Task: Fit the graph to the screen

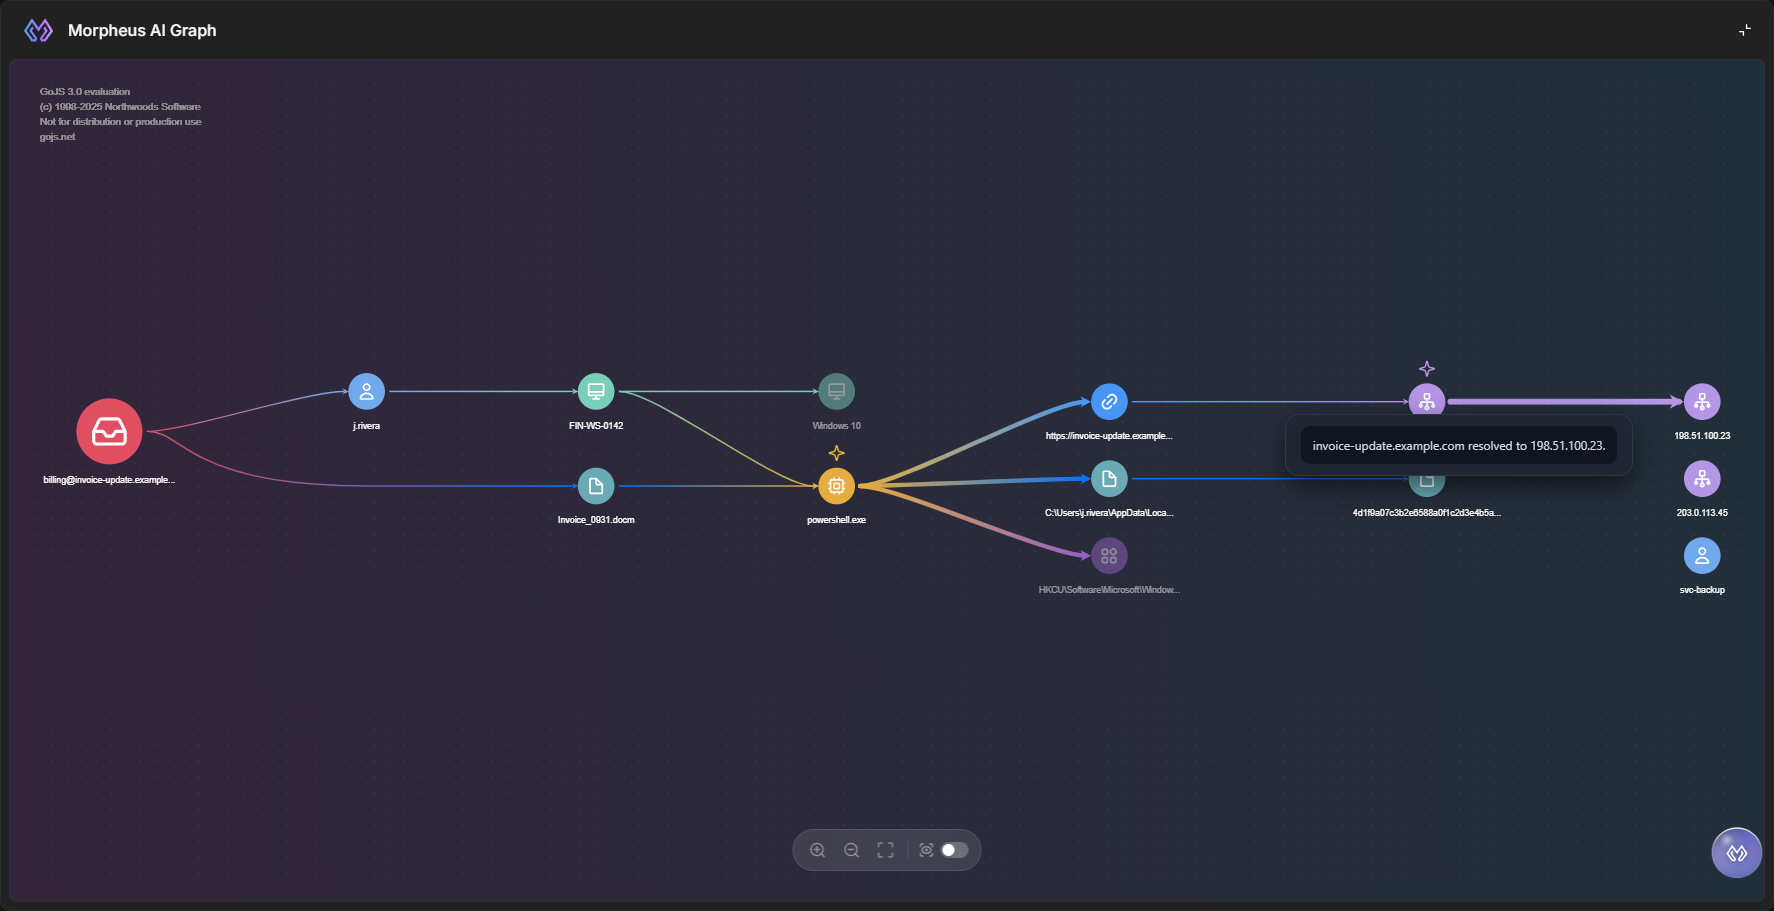Action: click(x=886, y=850)
